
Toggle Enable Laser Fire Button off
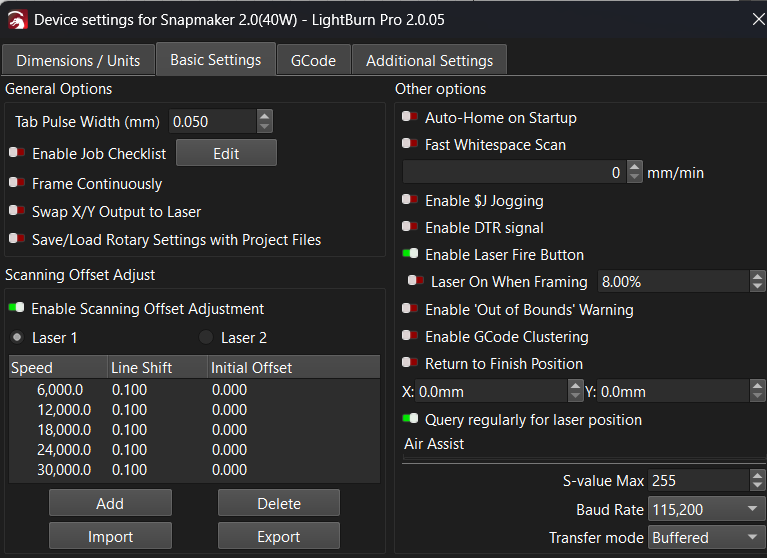(410, 255)
